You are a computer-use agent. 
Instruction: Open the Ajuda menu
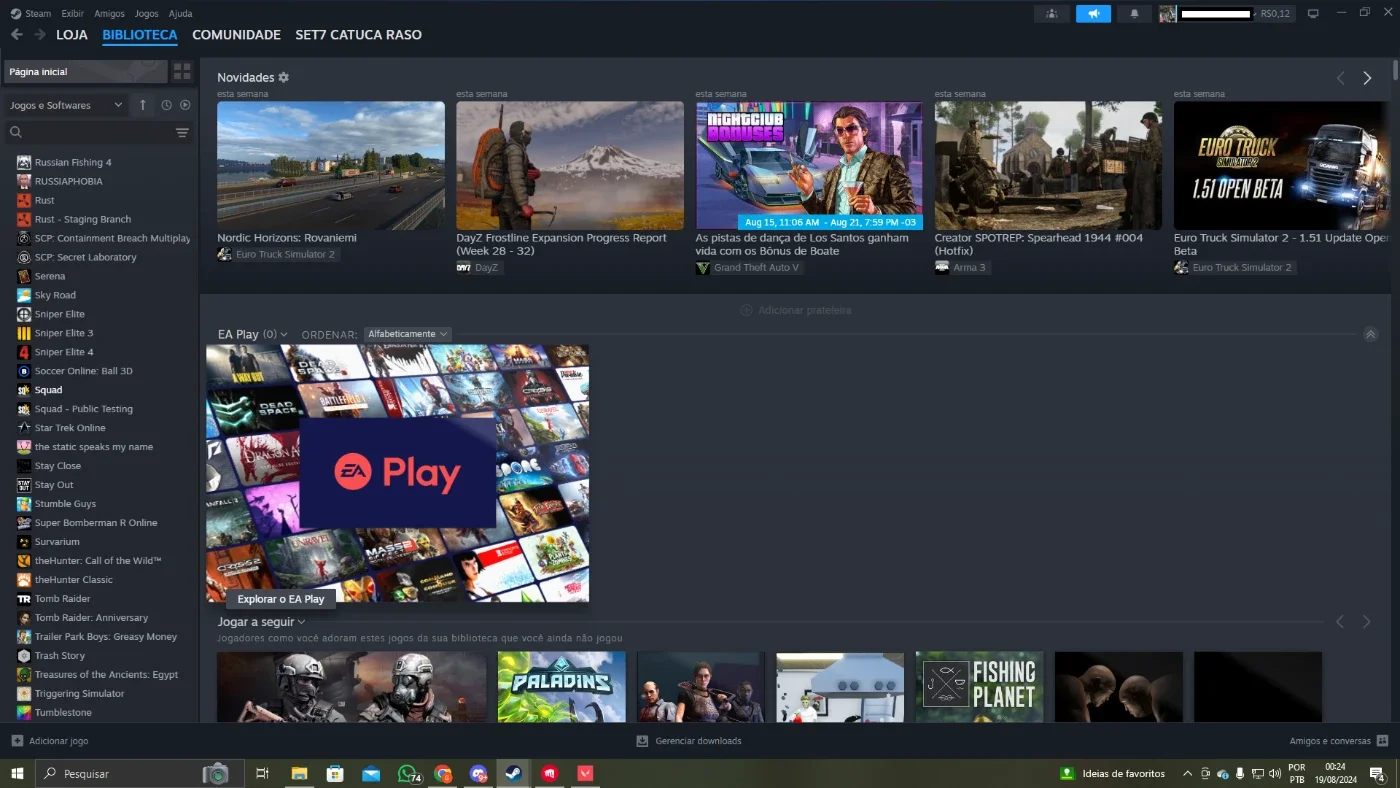[x=180, y=14]
